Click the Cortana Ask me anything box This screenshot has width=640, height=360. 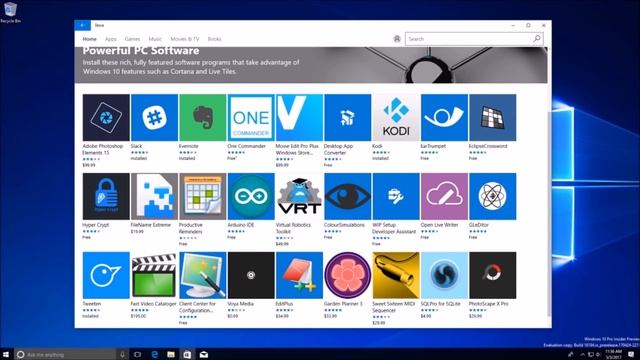click(65, 354)
